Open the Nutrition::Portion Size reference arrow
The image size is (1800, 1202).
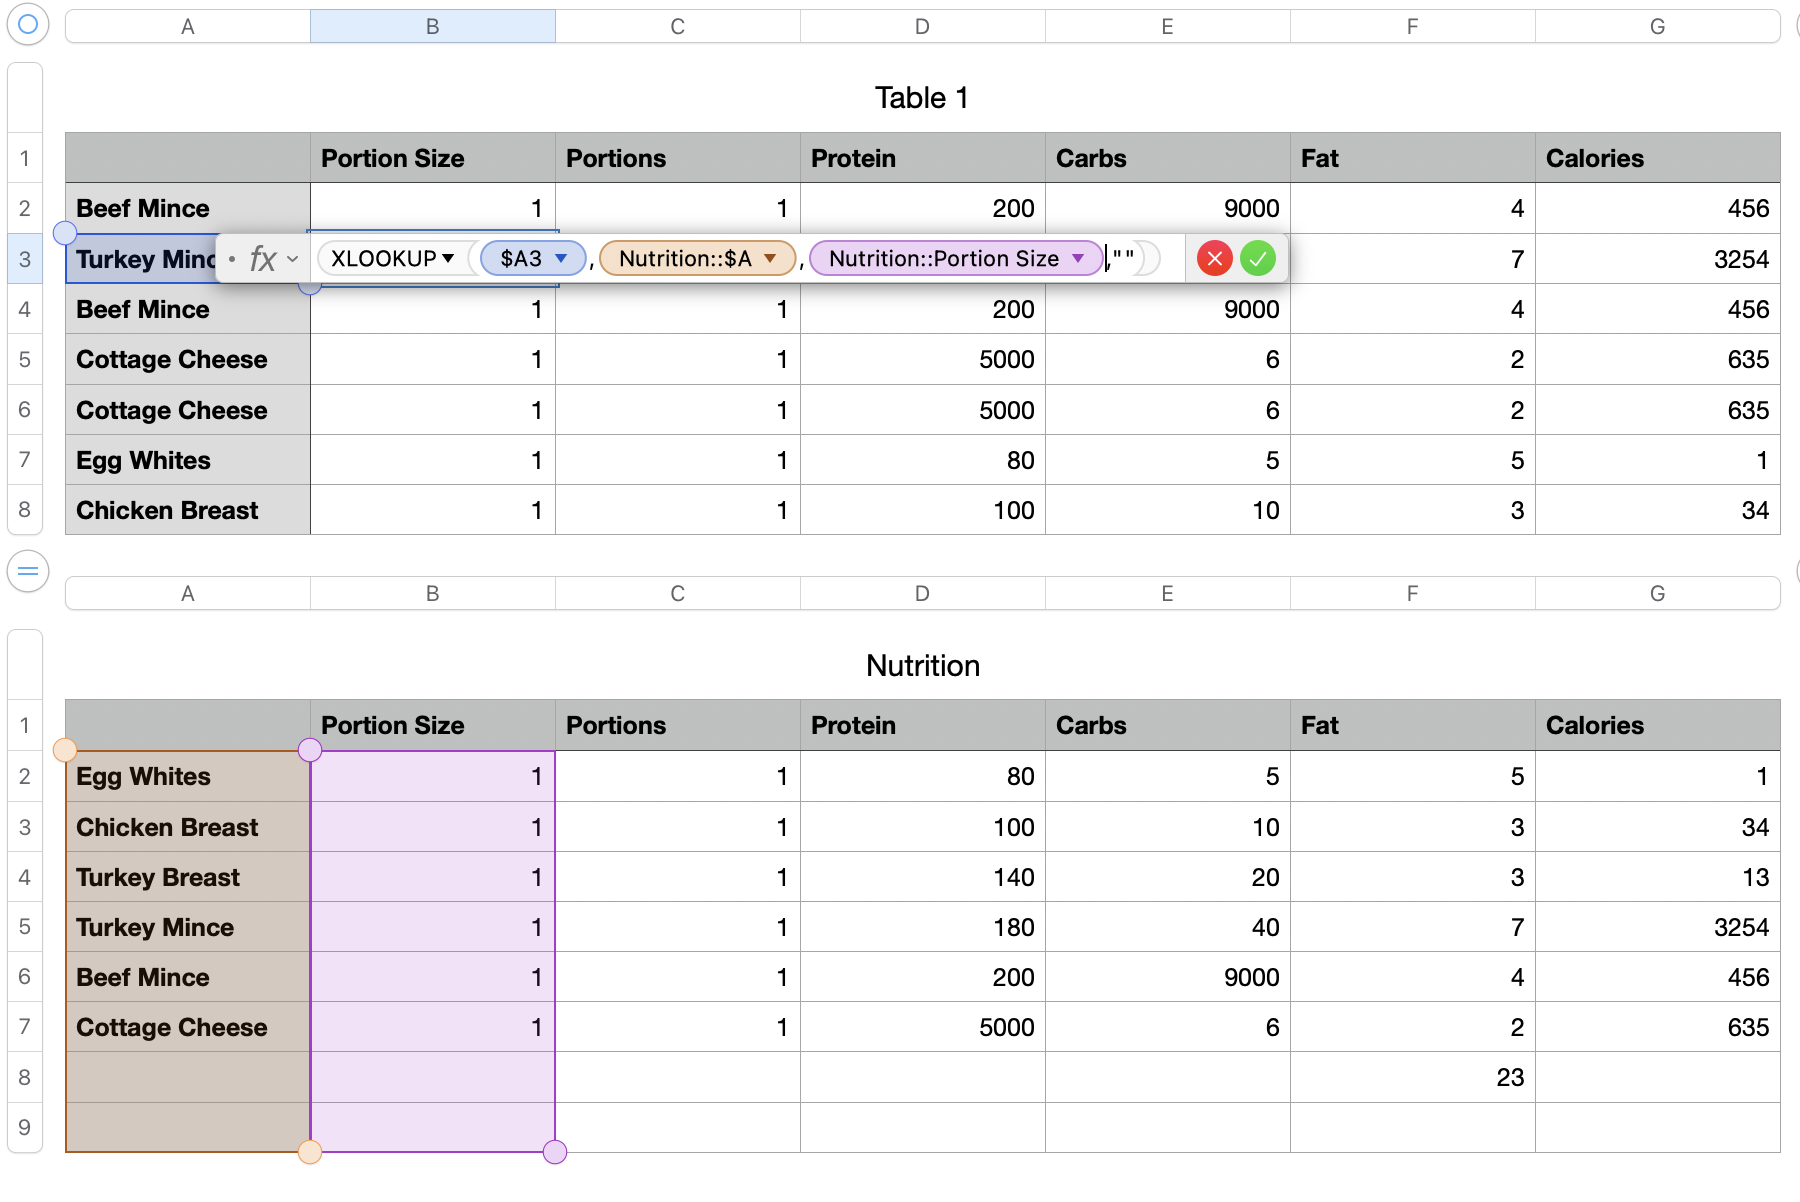click(x=1078, y=259)
